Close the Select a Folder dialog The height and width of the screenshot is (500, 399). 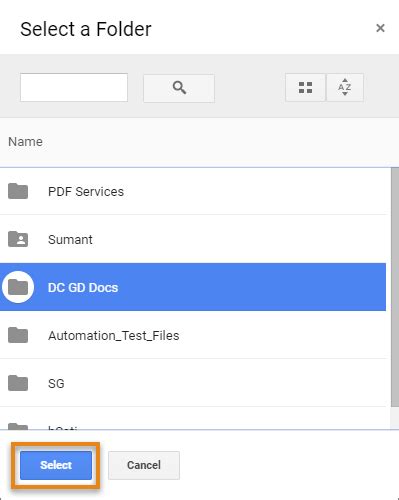tap(380, 28)
